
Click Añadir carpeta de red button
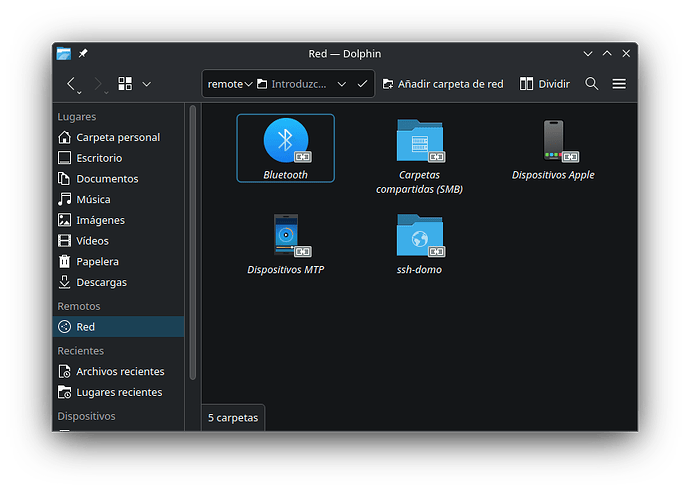tap(443, 84)
